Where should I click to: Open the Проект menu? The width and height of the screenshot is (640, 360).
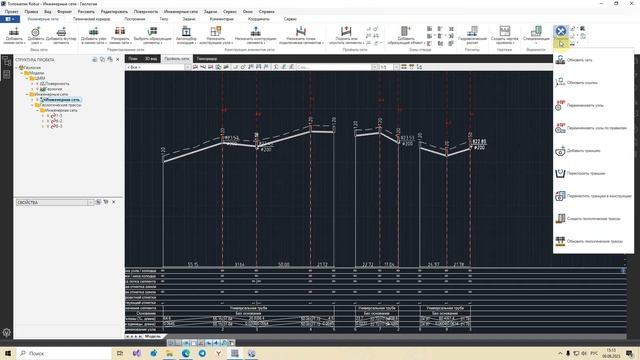click(11, 12)
